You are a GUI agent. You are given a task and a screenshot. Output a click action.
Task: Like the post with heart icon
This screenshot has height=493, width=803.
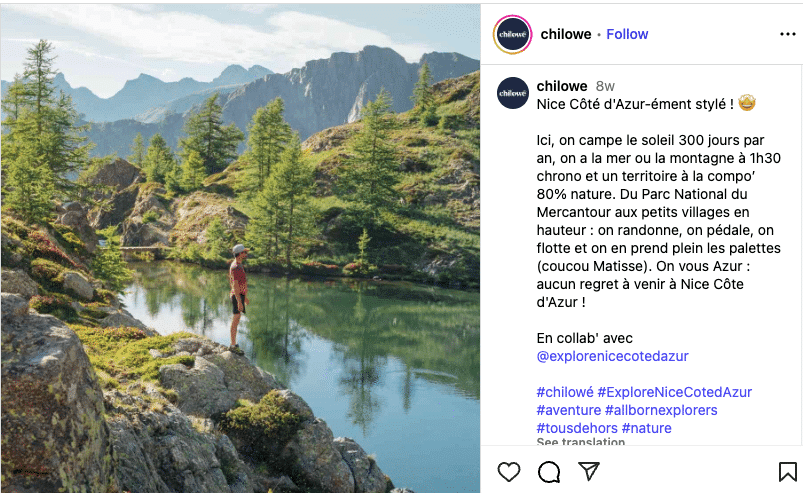(x=509, y=471)
